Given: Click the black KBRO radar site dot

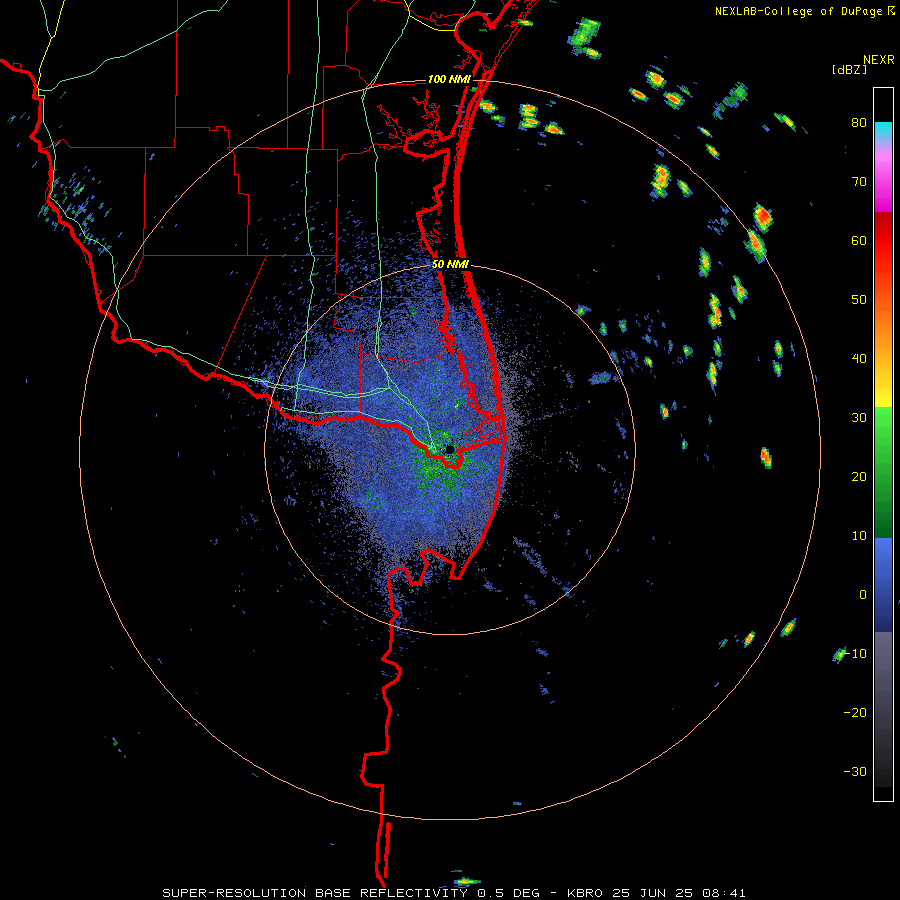Looking at the screenshot, I should click(x=450, y=449).
